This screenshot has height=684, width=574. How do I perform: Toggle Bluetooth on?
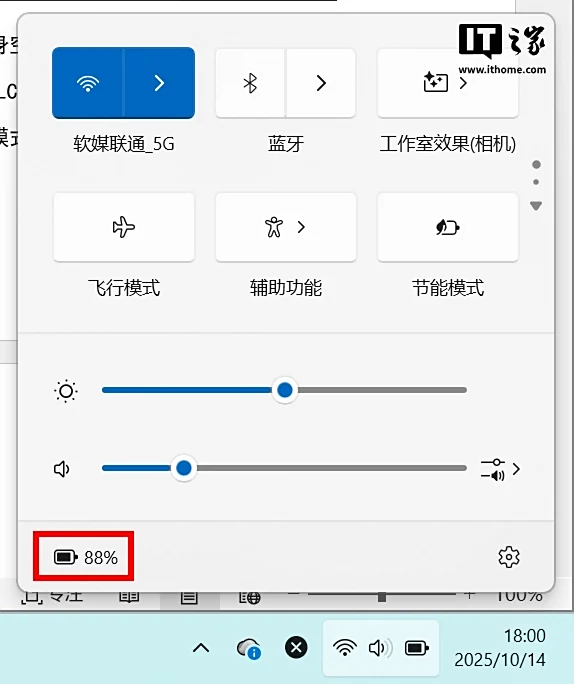tap(250, 83)
